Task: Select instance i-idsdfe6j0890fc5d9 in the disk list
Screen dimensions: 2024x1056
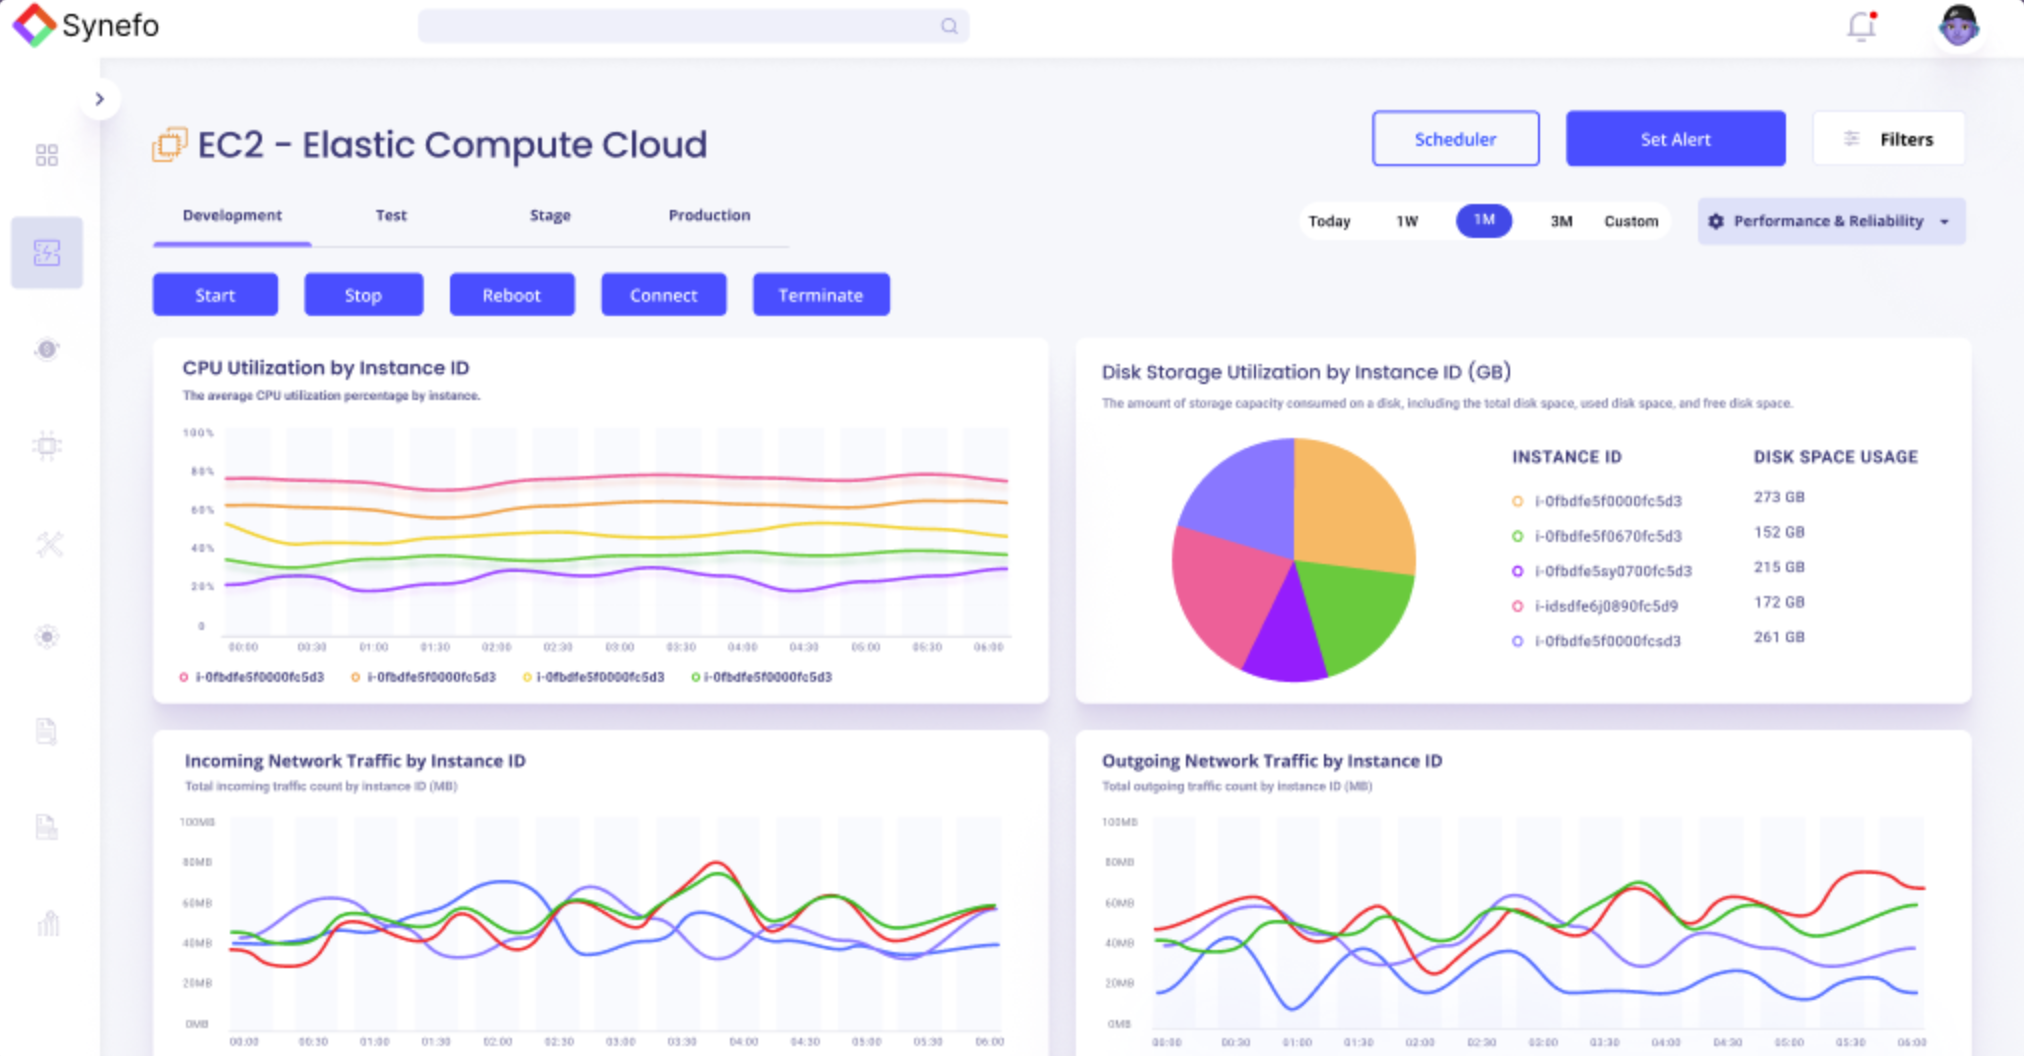Action: 1595,606
